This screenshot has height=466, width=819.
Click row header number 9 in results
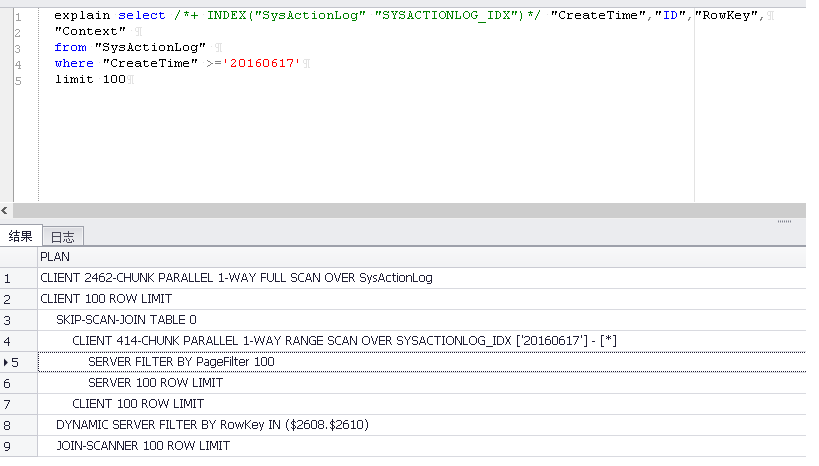(7, 446)
